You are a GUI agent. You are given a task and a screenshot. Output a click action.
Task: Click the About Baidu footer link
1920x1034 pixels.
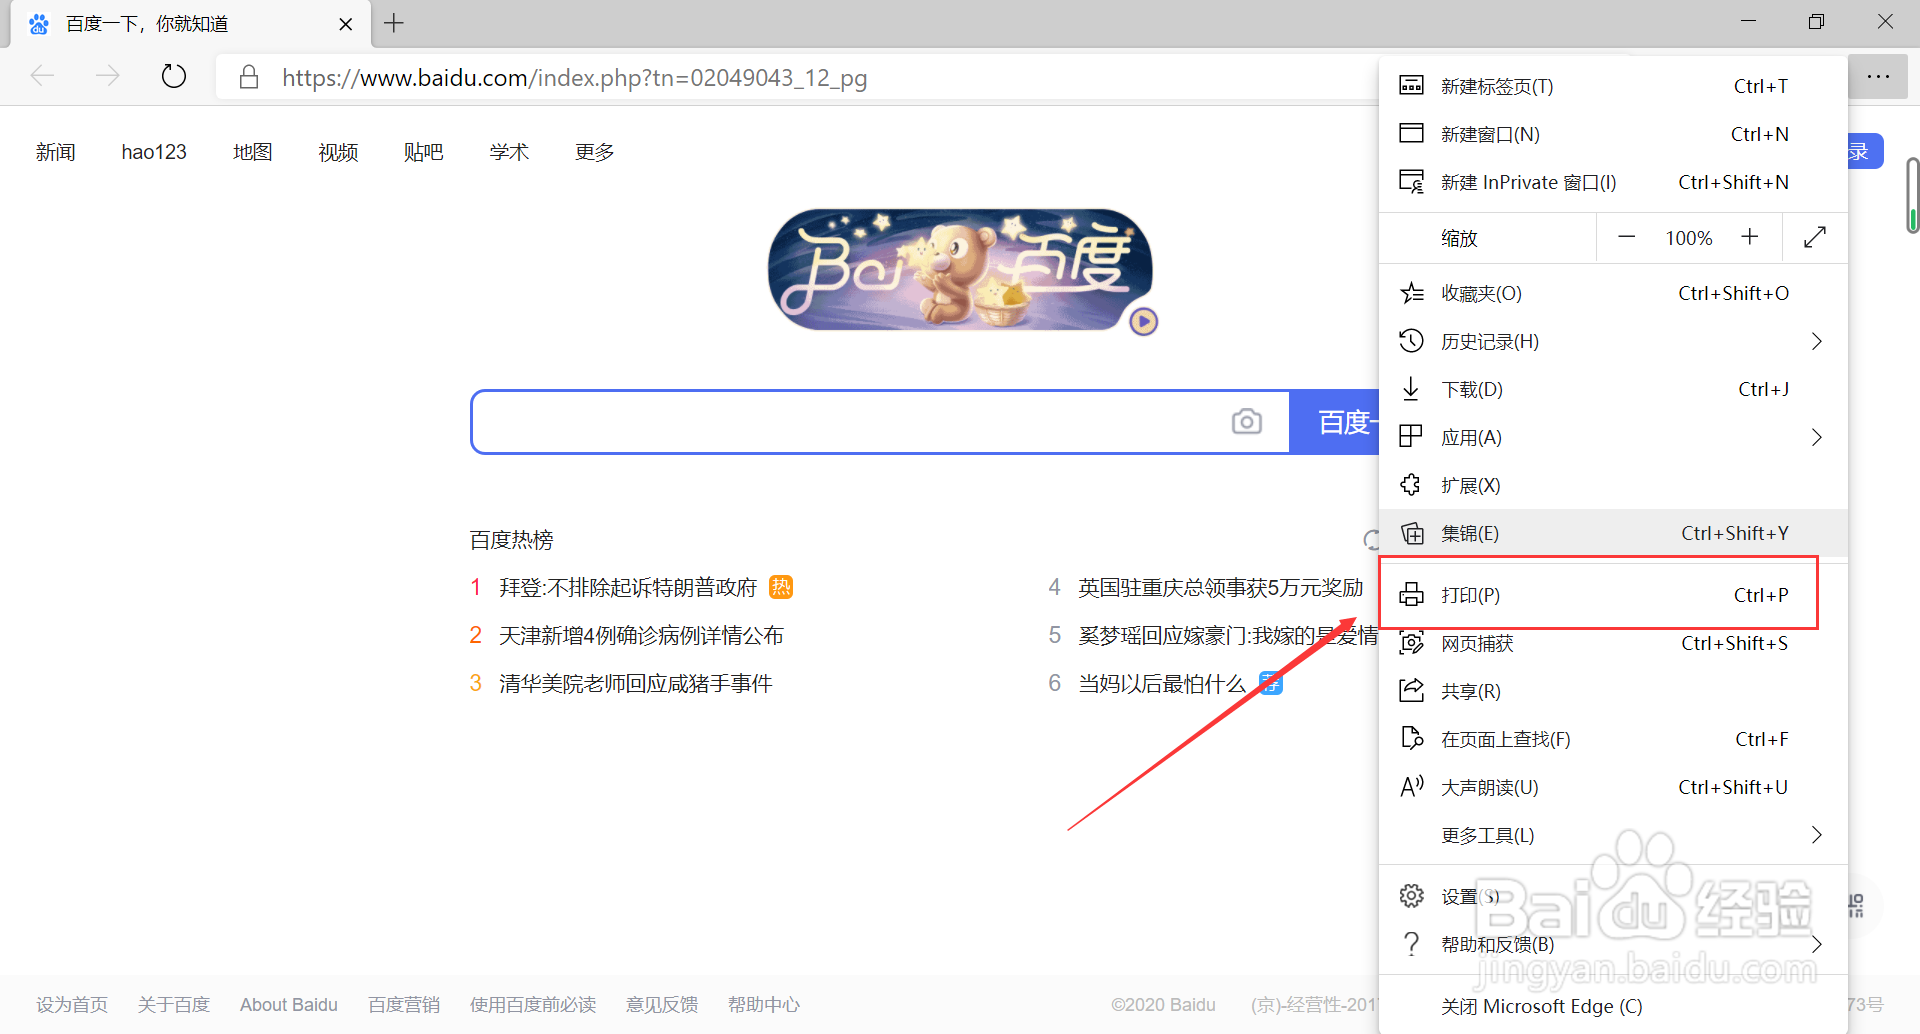coord(289,1005)
